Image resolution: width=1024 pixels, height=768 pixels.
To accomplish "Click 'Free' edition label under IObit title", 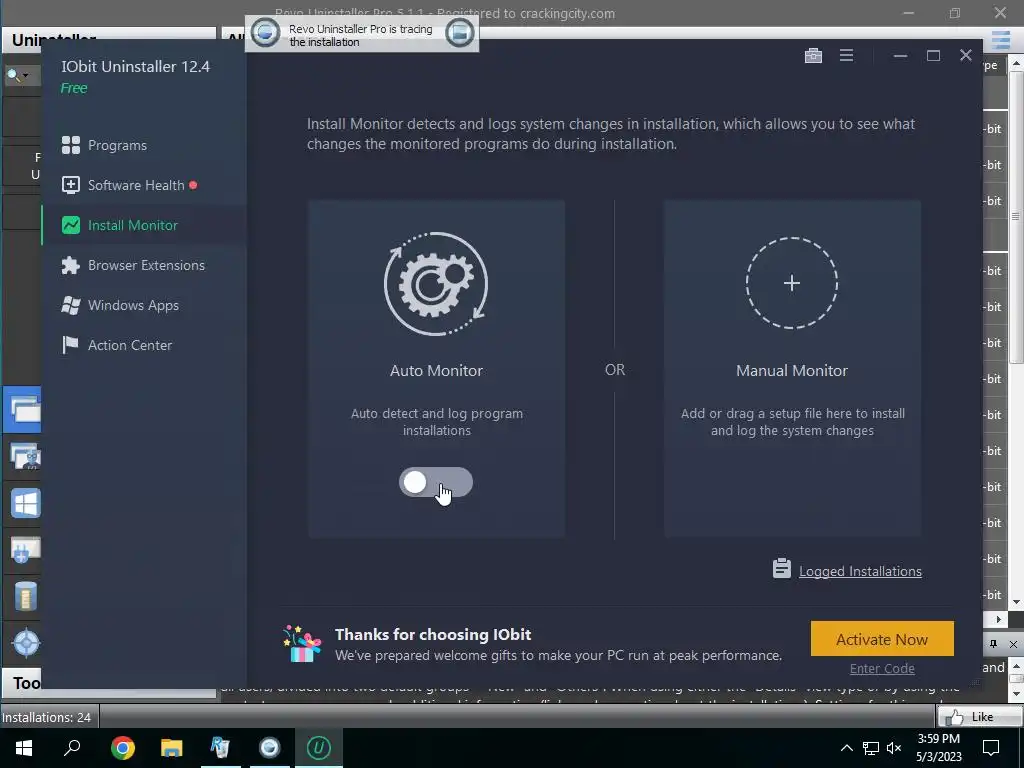I will tap(74, 88).
